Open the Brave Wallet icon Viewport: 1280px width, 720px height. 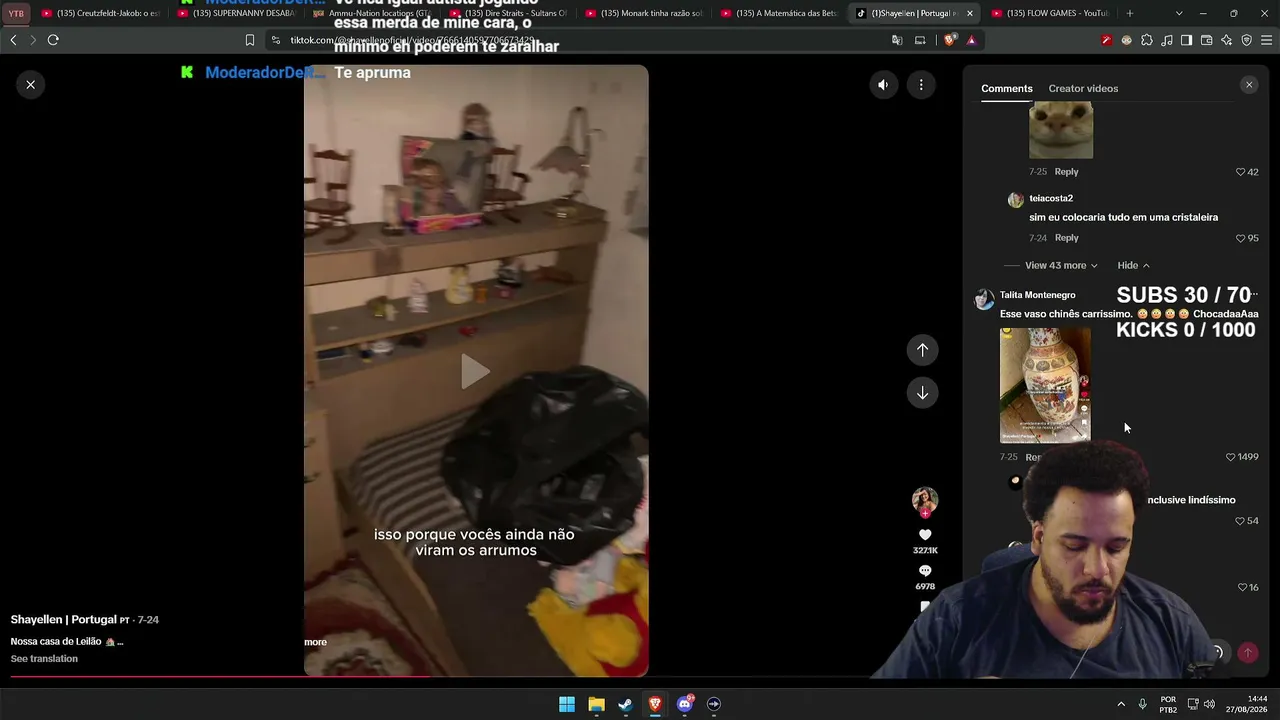coord(1206,40)
